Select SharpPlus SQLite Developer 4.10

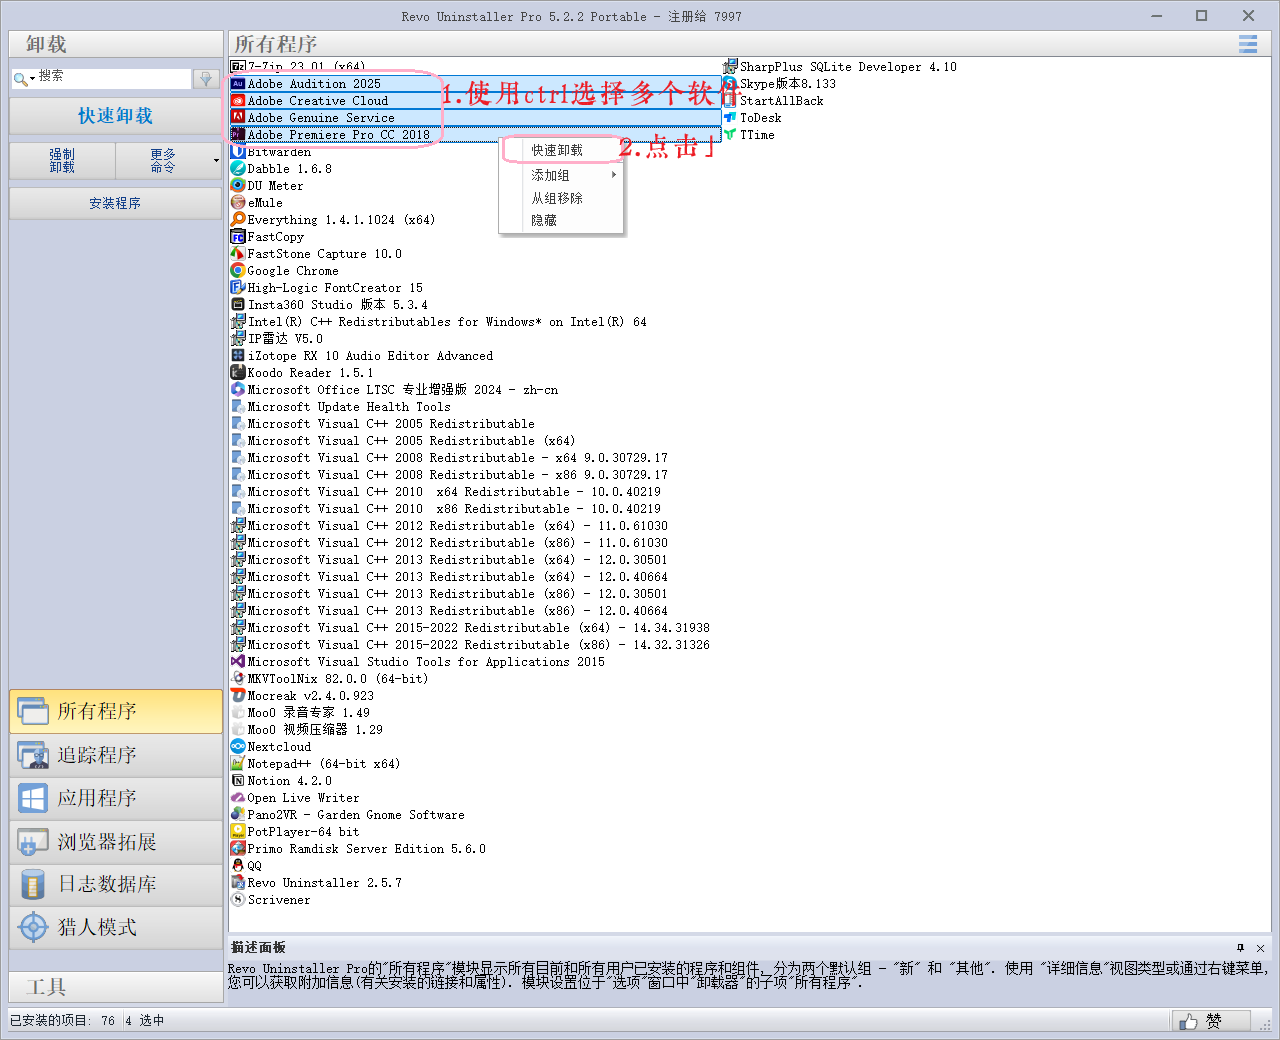(841, 67)
